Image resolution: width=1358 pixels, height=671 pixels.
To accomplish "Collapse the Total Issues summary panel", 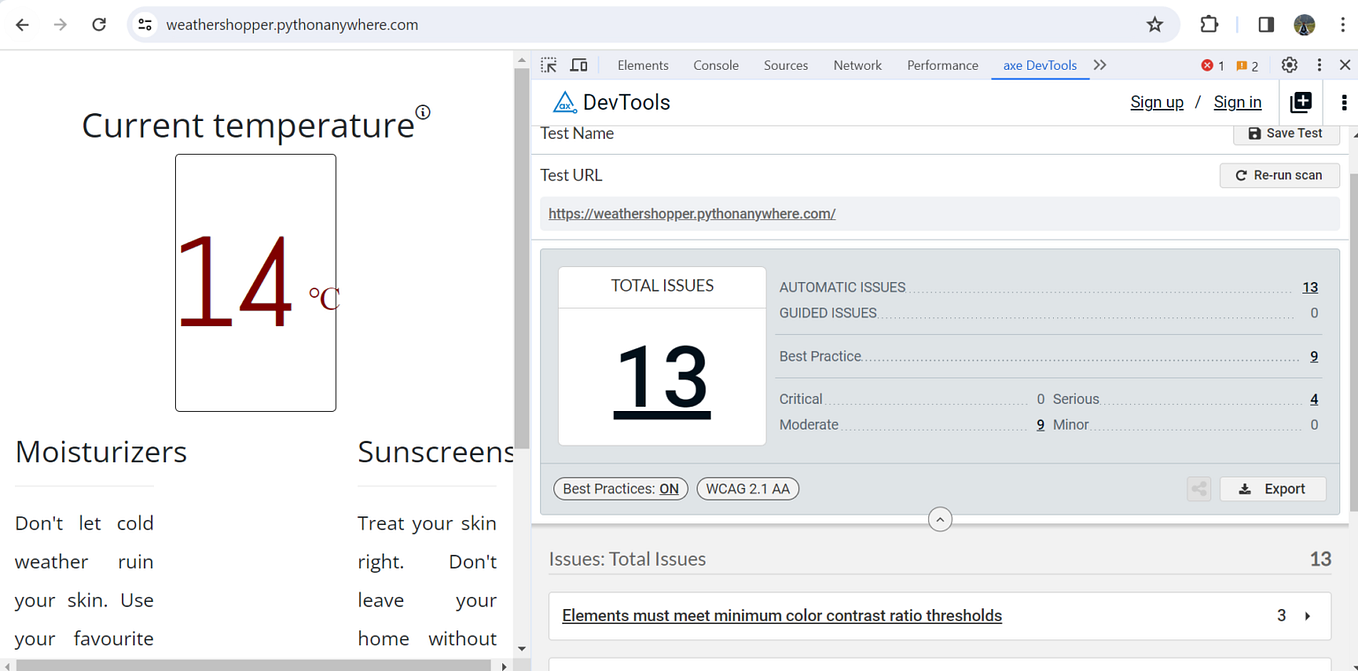I will (x=939, y=518).
